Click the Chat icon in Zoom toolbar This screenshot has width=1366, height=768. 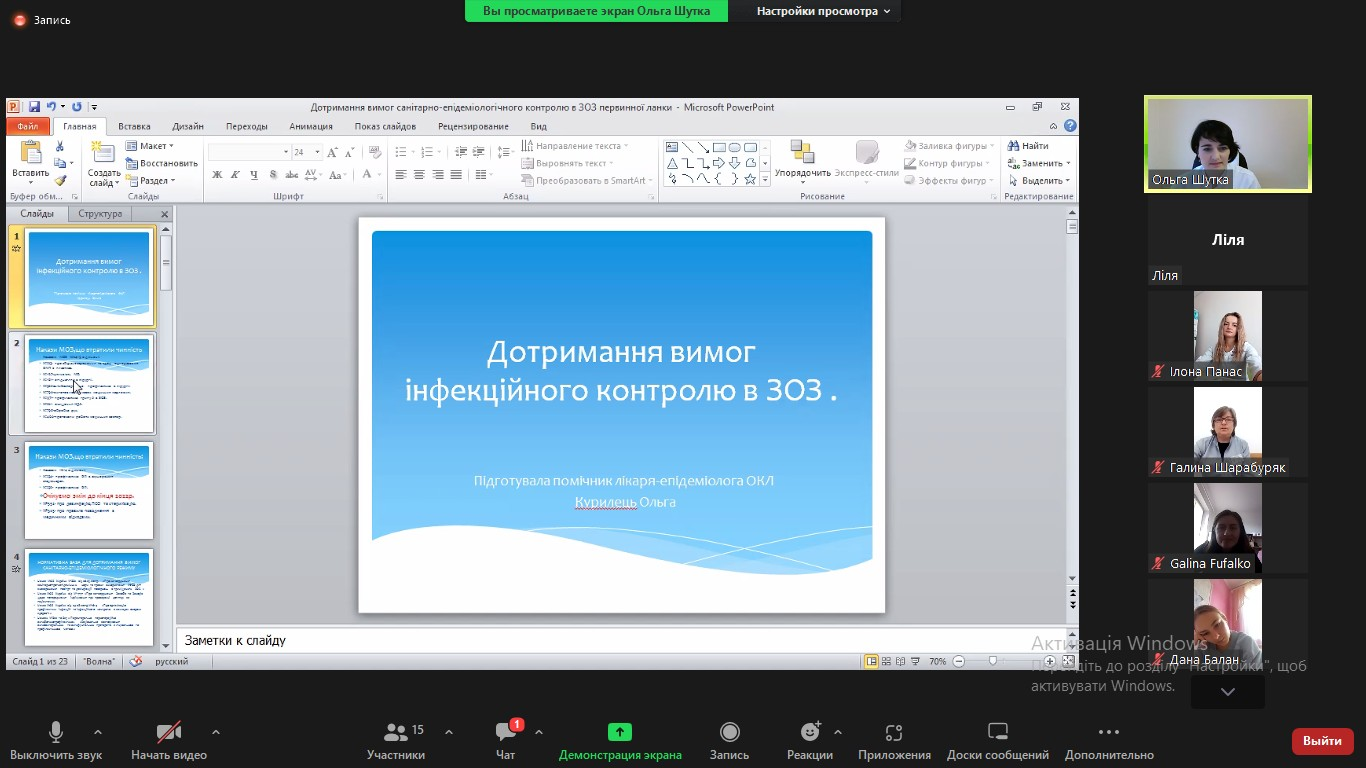click(x=506, y=733)
